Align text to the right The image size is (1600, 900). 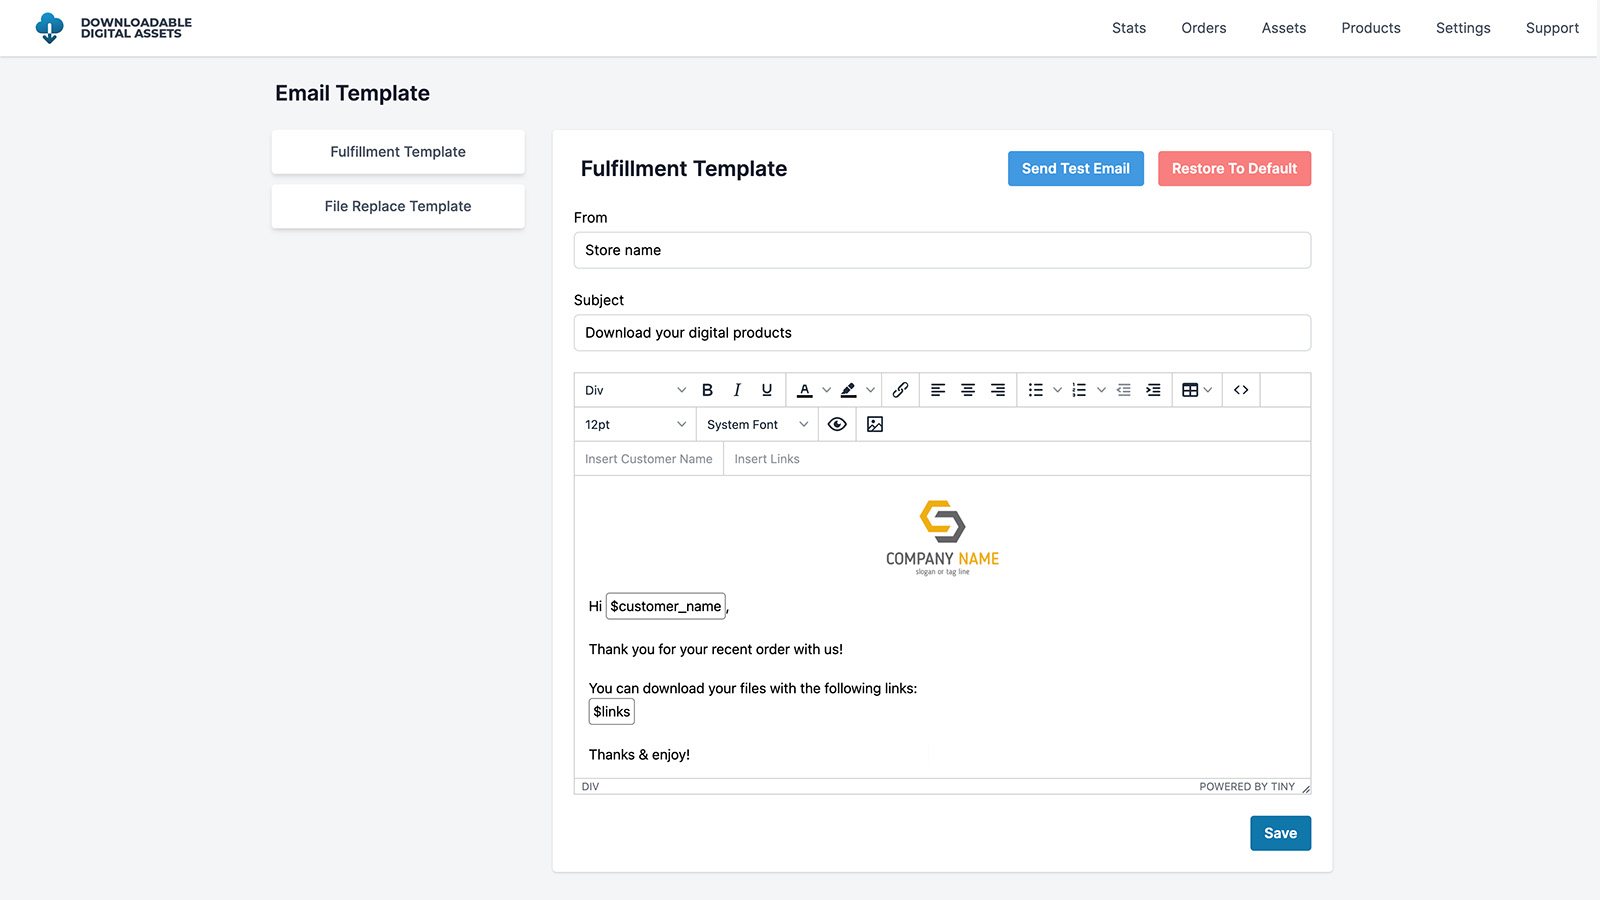point(998,390)
